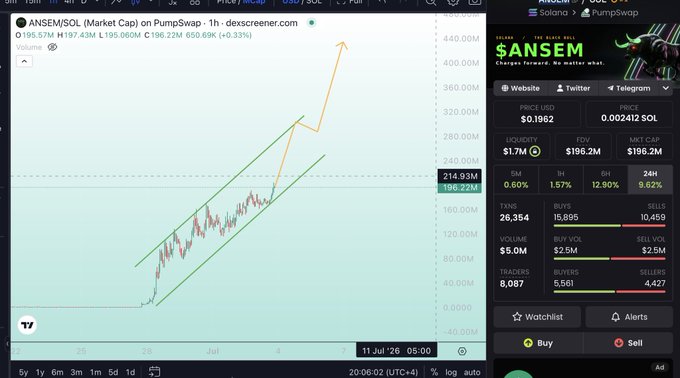The height and width of the screenshot is (378, 680).
Task: Select the 5y time range
Action: pos(23,372)
